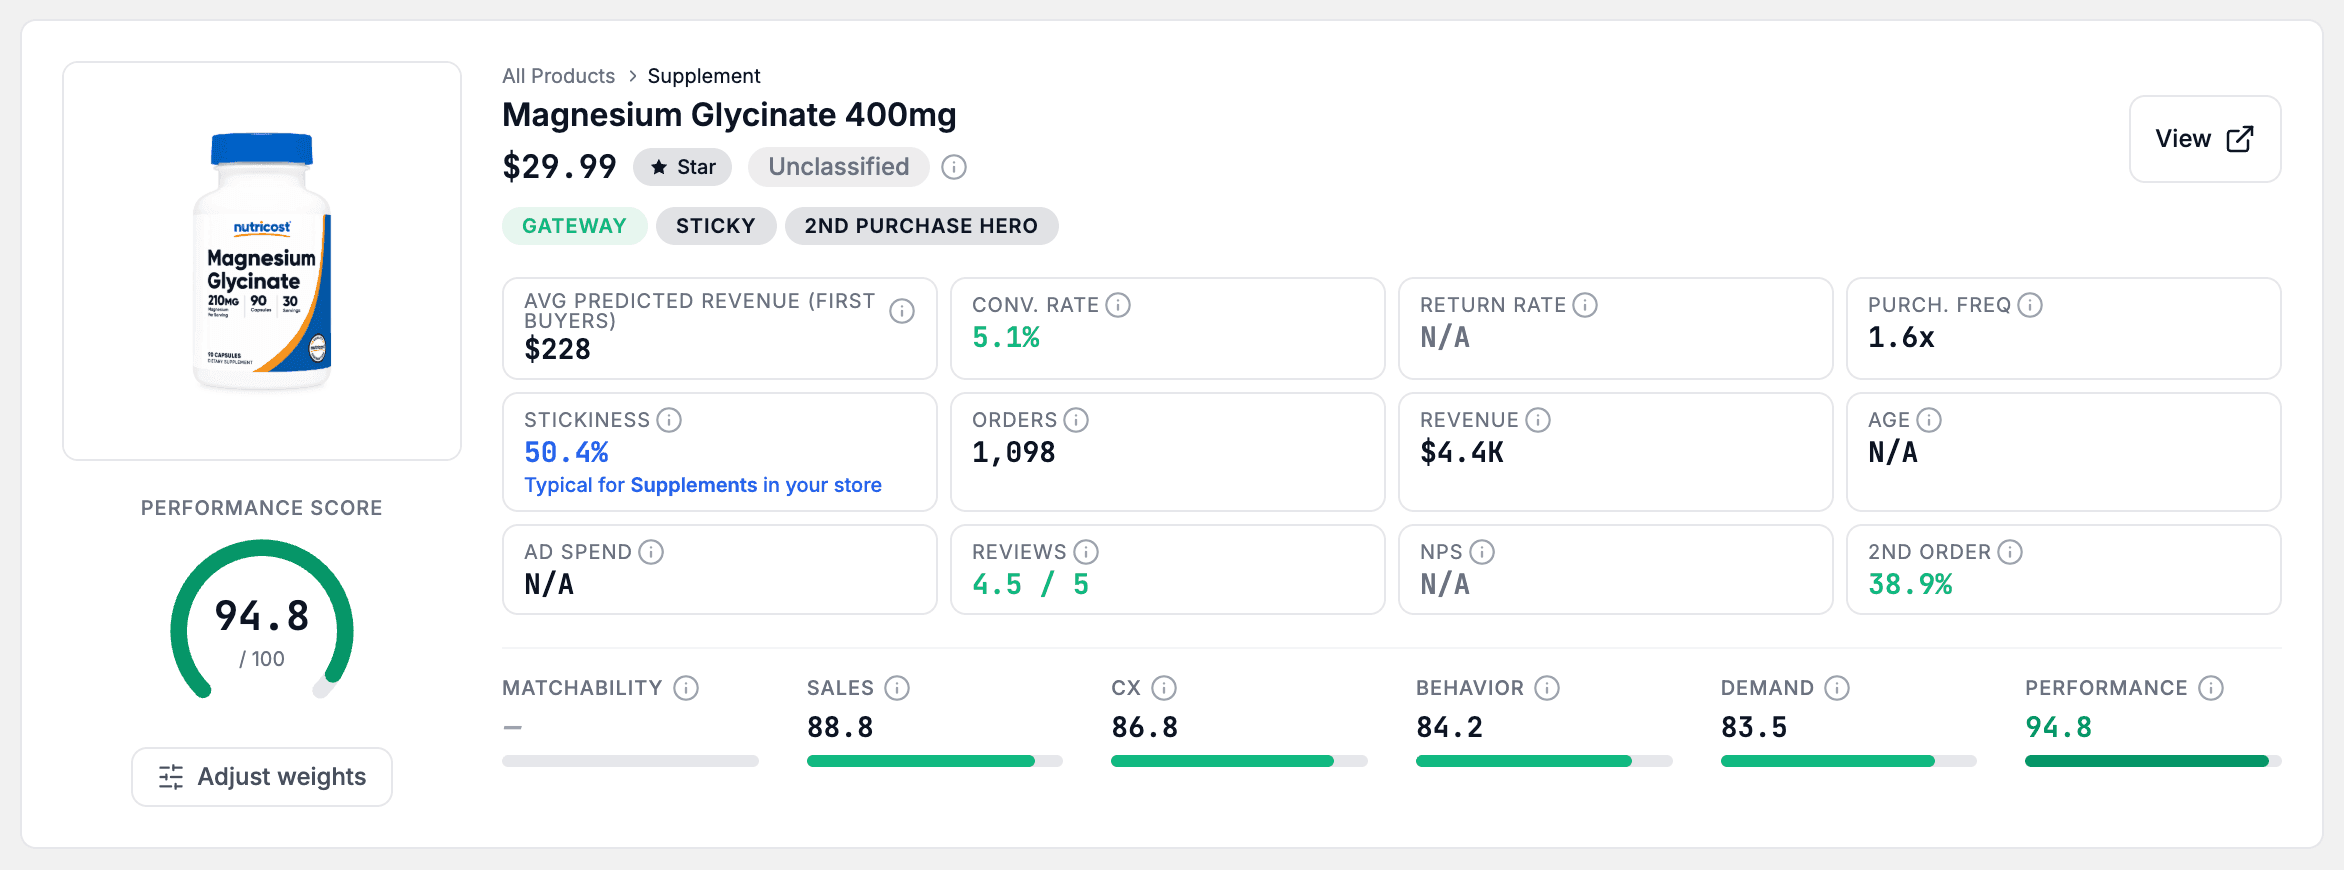Click the NPS info icon

[1482, 552]
